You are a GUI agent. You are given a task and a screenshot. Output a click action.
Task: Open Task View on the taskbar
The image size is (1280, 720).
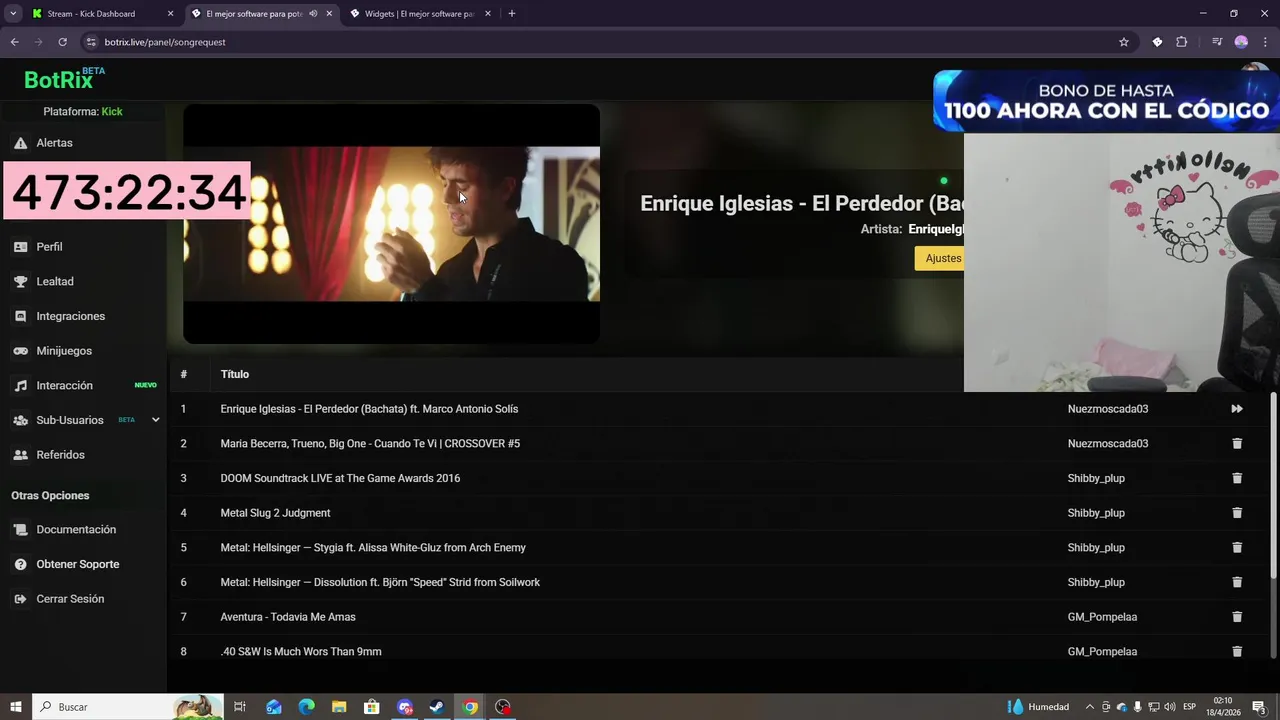[x=240, y=707]
